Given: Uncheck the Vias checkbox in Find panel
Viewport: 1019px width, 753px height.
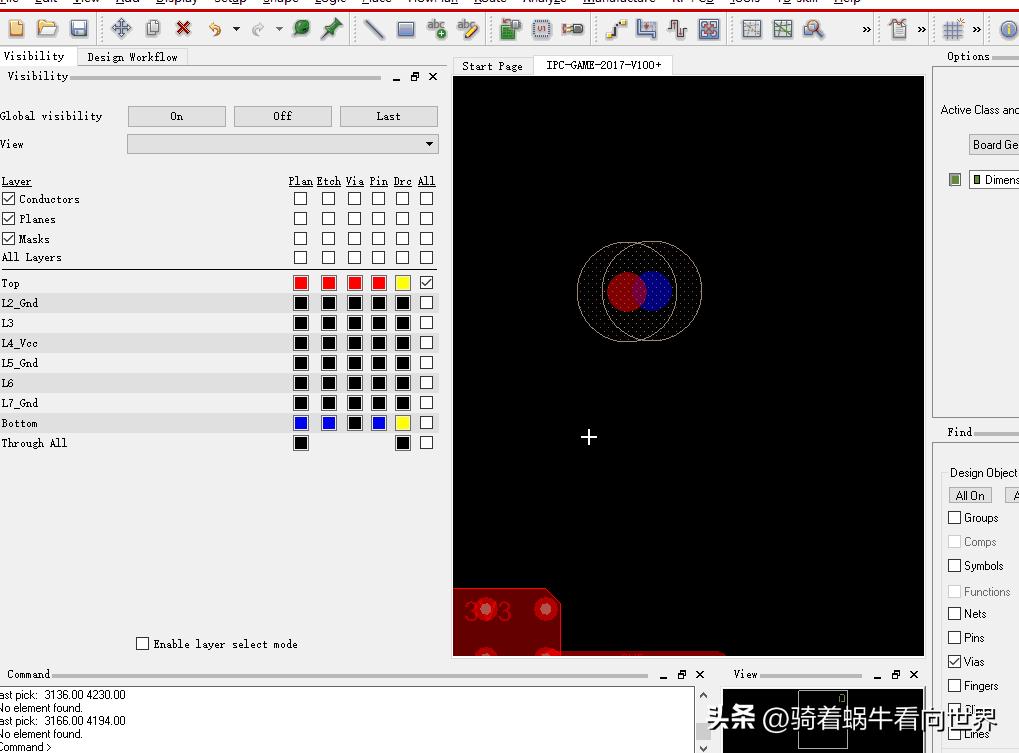Looking at the screenshot, I should tap(954, 662).
